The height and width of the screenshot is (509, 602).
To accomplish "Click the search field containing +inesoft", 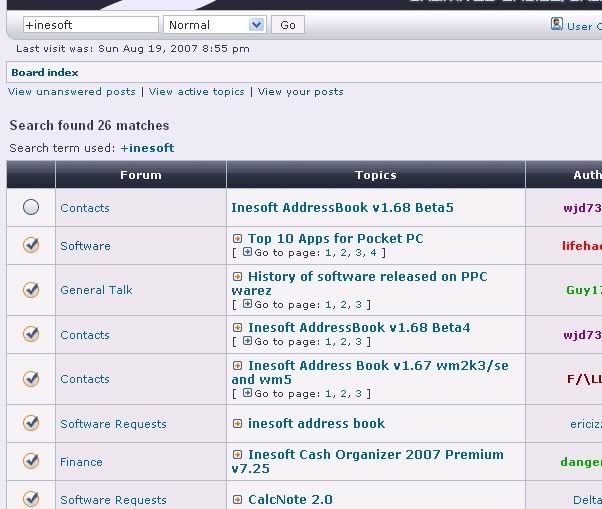I will 89,25.
